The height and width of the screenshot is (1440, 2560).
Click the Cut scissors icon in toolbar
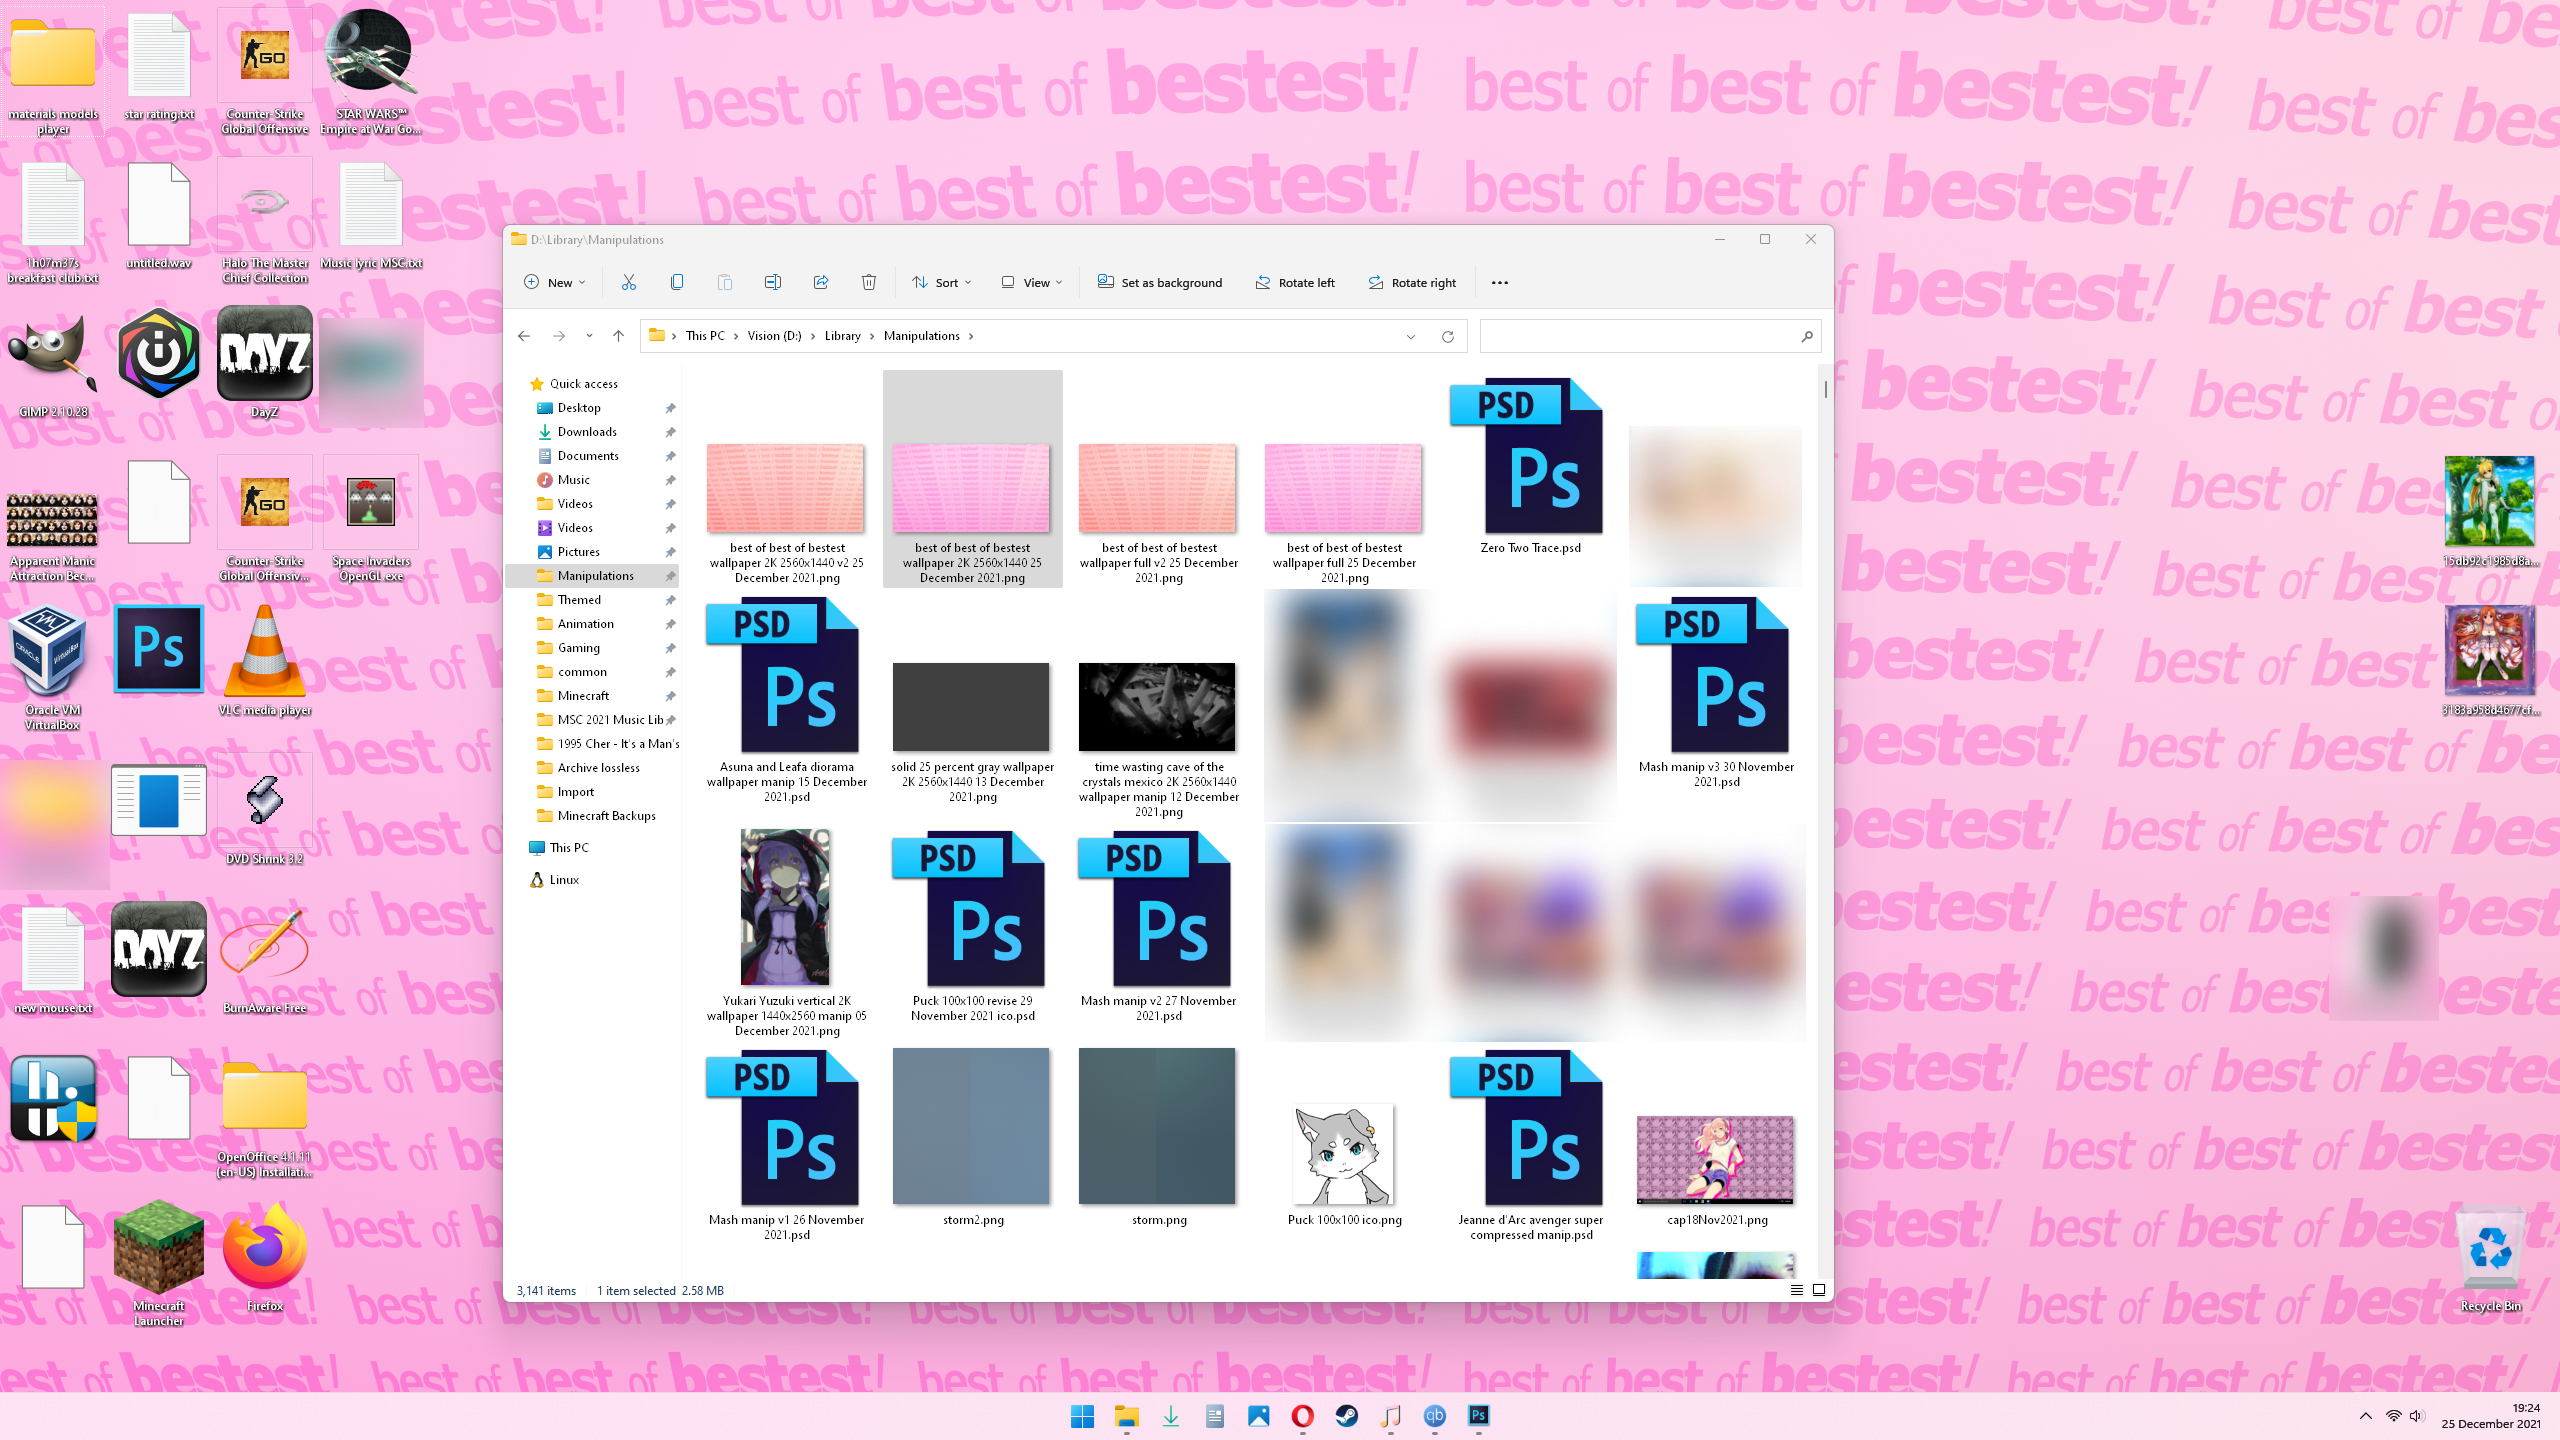click(628, 282)
